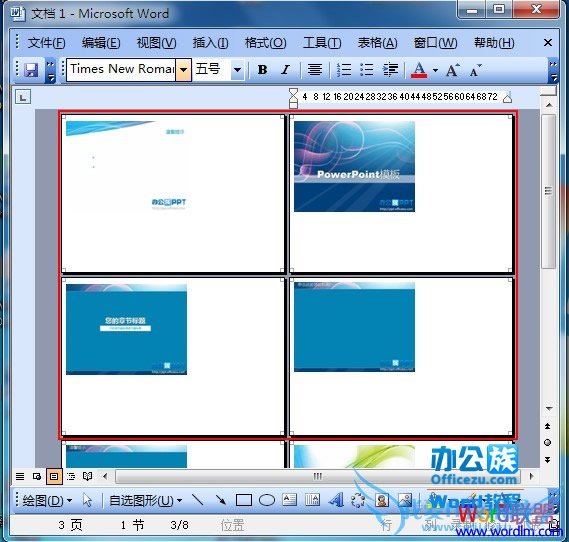
Task: Select the PowerPoint模板 slide image
Action: pyautogui.click(x=354, y=166)
